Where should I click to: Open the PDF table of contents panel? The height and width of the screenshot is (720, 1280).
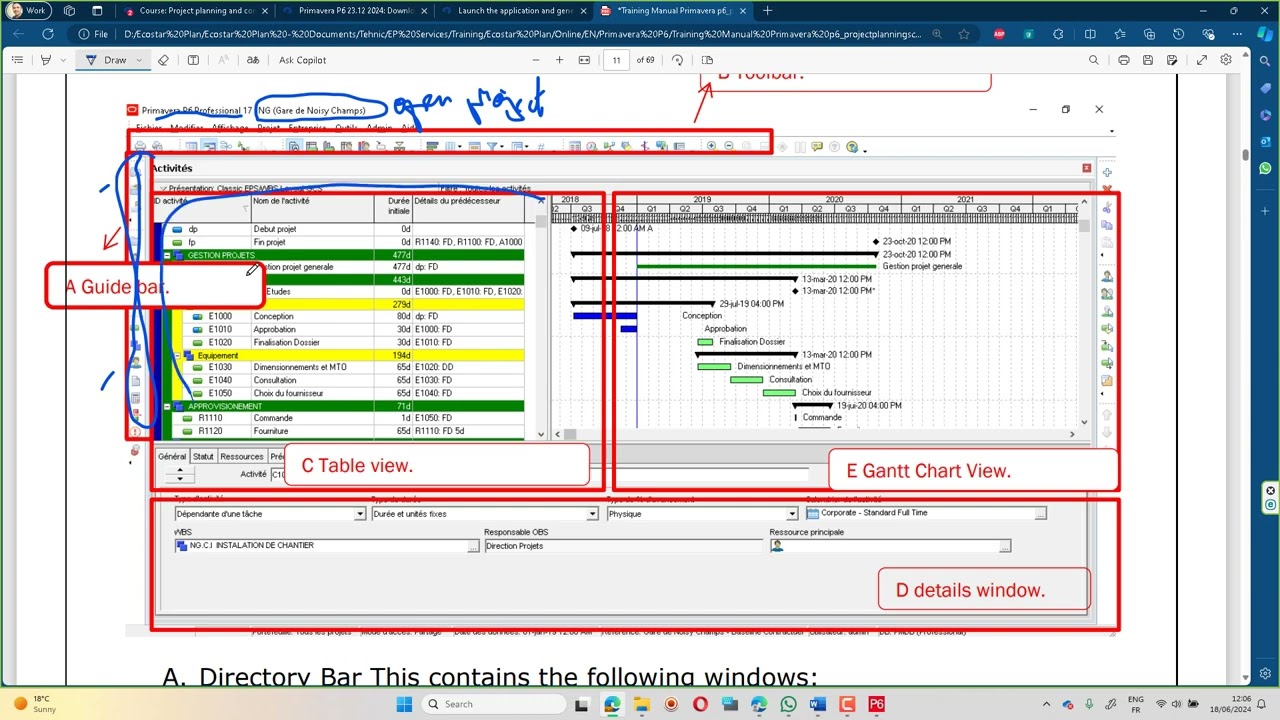[x=17, y=60]
